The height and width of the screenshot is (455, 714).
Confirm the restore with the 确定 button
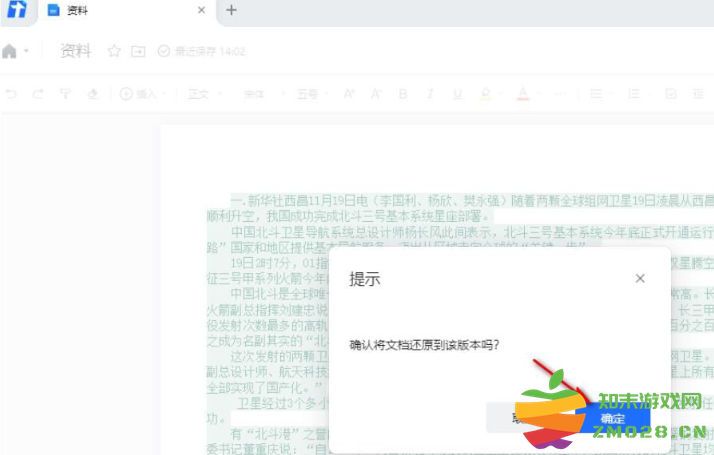pyautogui.click(x=612, y=418)
